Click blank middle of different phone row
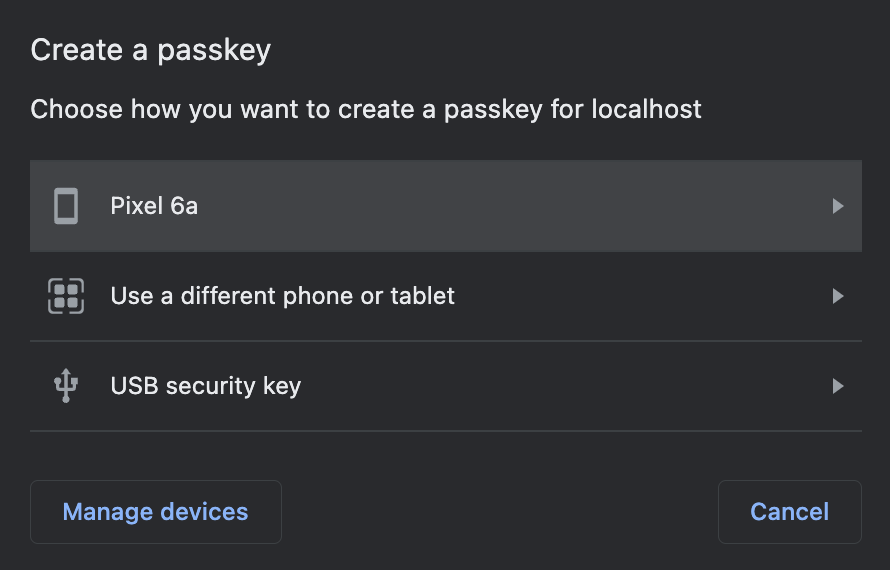 point(640,296)
